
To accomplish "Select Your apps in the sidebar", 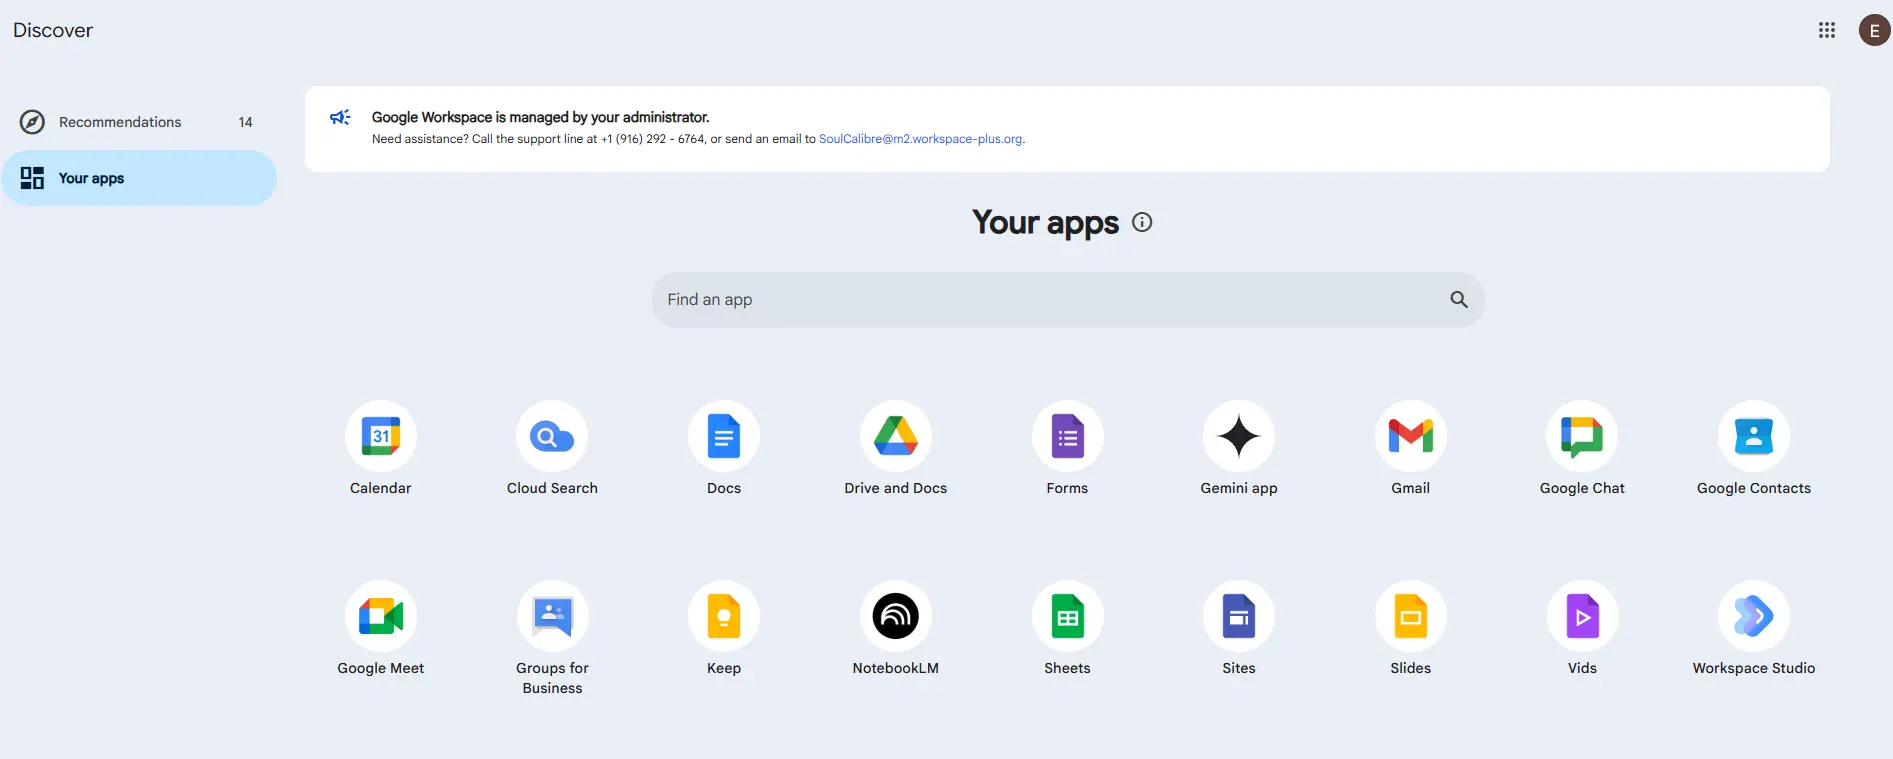I will coord(139,178).
